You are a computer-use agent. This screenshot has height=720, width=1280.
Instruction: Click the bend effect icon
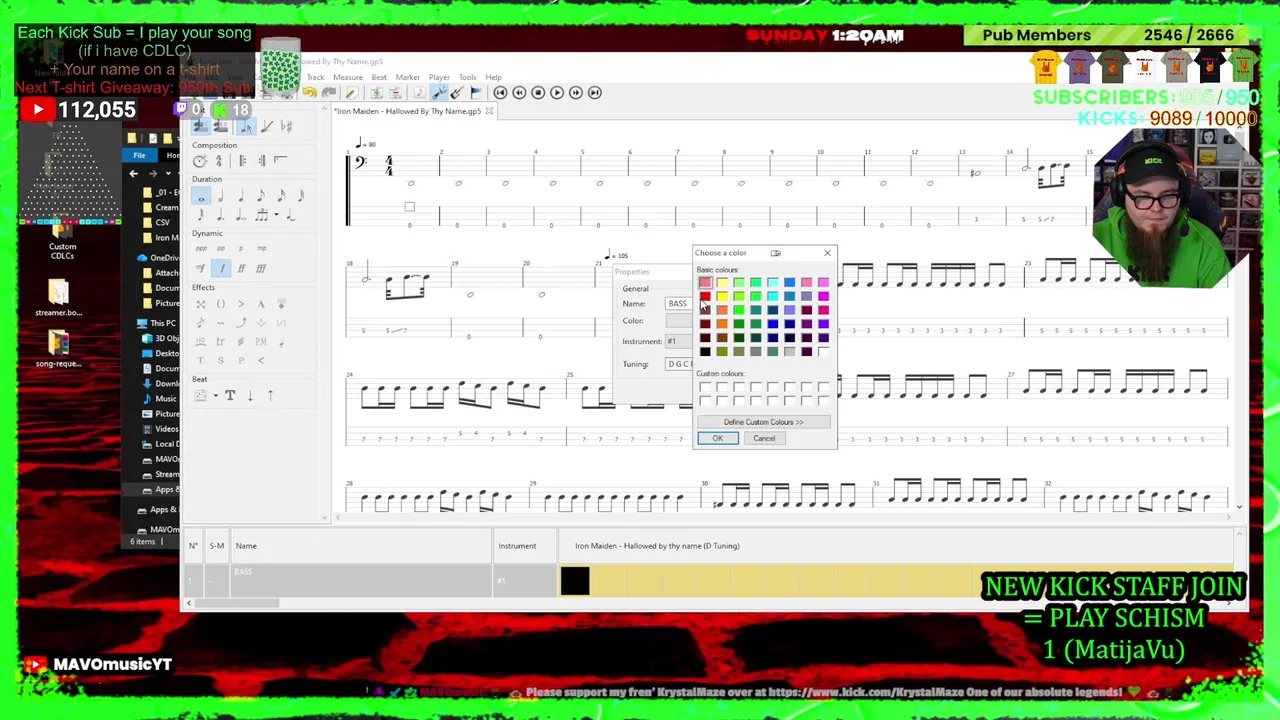coord(242,322)
